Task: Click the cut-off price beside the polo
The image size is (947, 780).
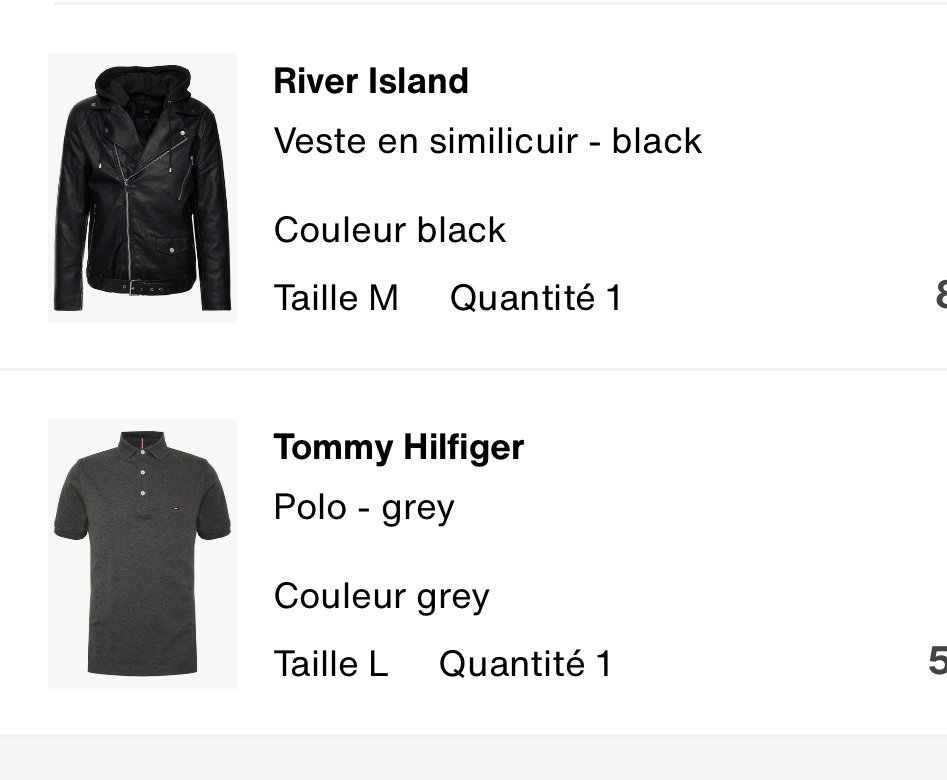Action: click(937, 661)
